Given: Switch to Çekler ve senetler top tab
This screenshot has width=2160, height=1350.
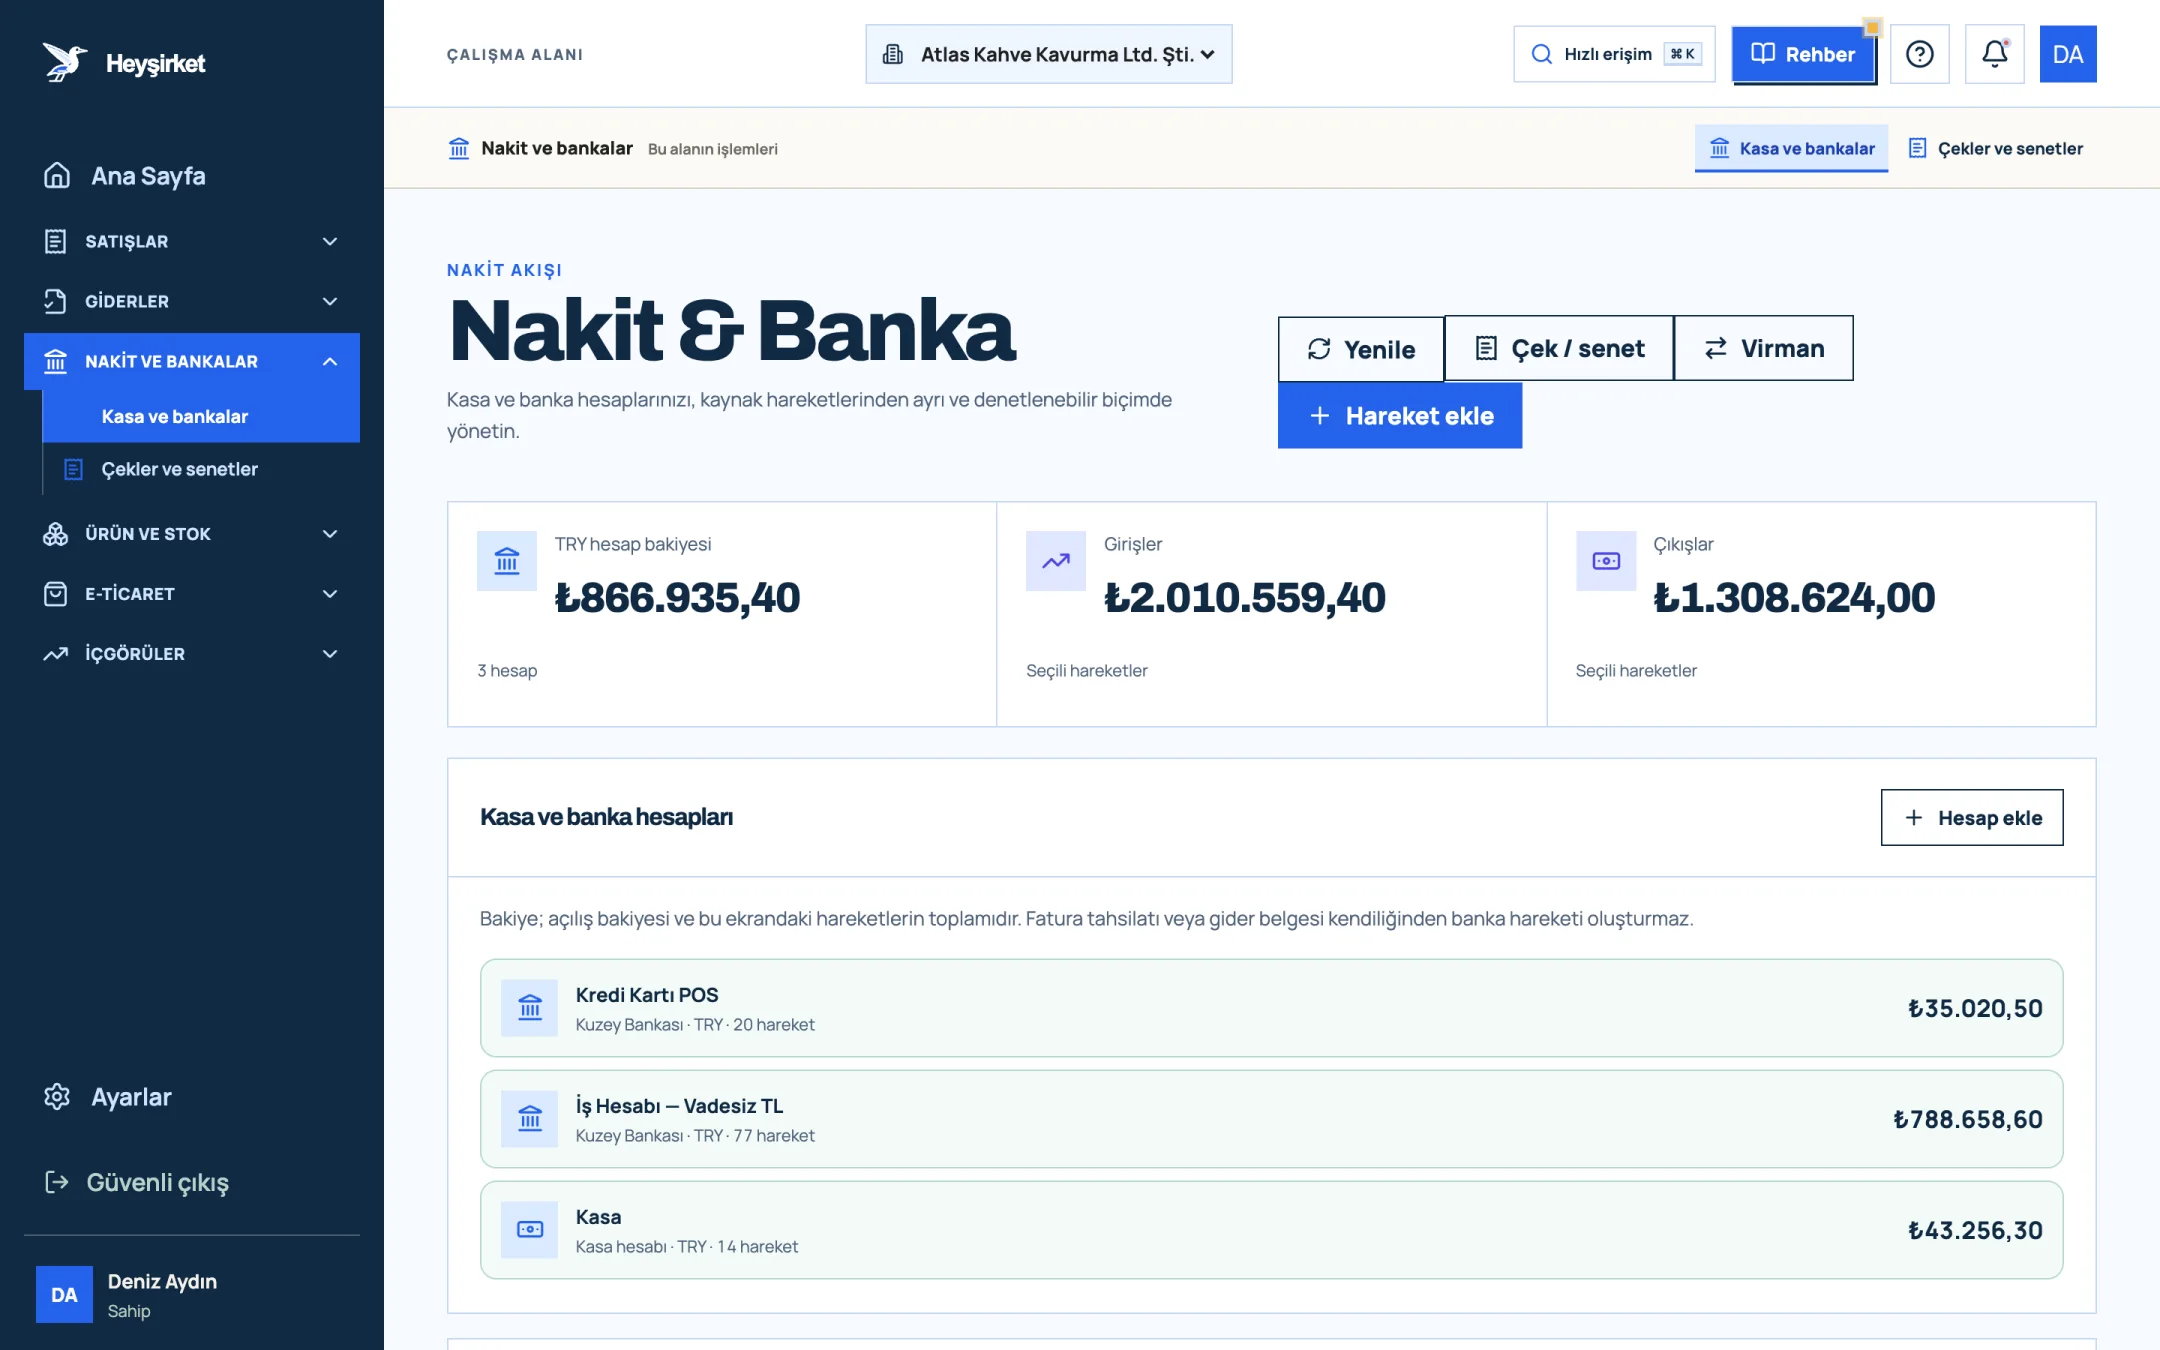Looking at the screenshot, I should pyautogui.click(x=1996, y=149).
